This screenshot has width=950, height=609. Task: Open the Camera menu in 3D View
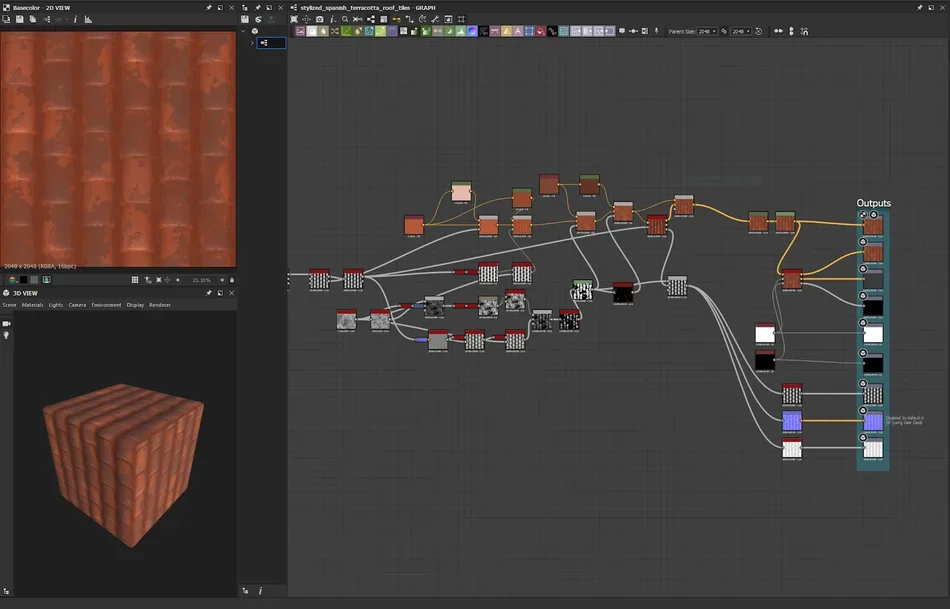click(x=77, y=305)
